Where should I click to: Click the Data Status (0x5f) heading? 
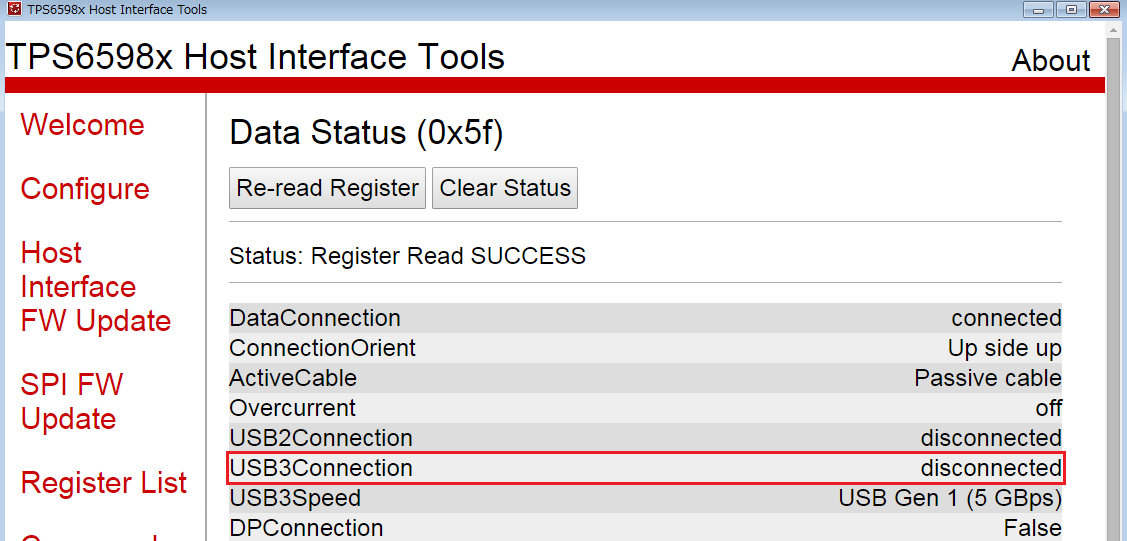click(x=366, y=134)
